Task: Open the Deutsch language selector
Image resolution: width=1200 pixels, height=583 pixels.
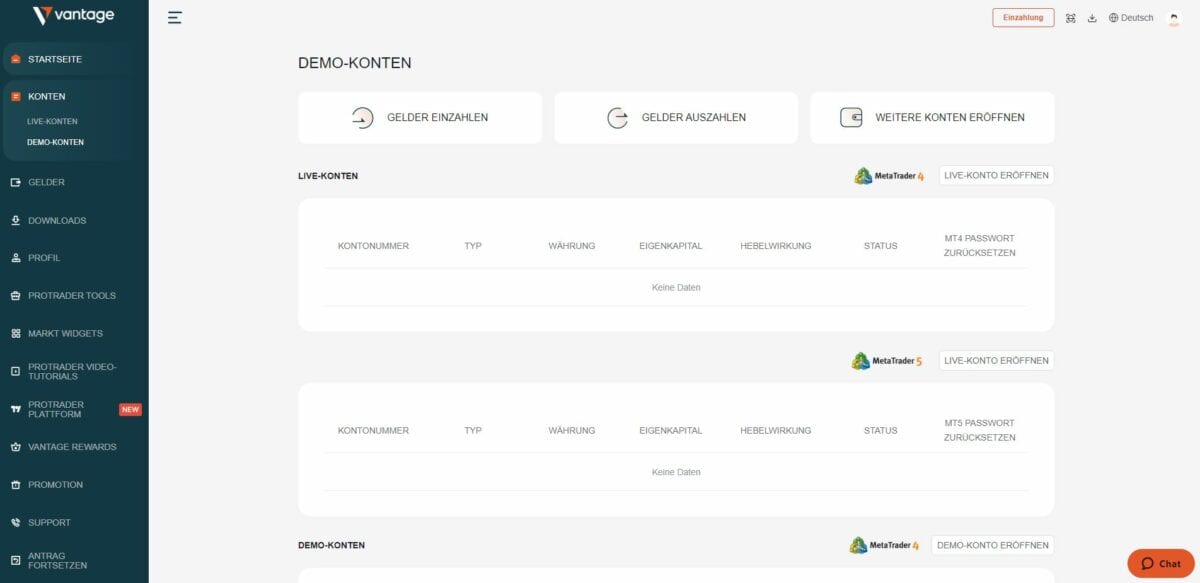Action: [x=1129, y=17]
